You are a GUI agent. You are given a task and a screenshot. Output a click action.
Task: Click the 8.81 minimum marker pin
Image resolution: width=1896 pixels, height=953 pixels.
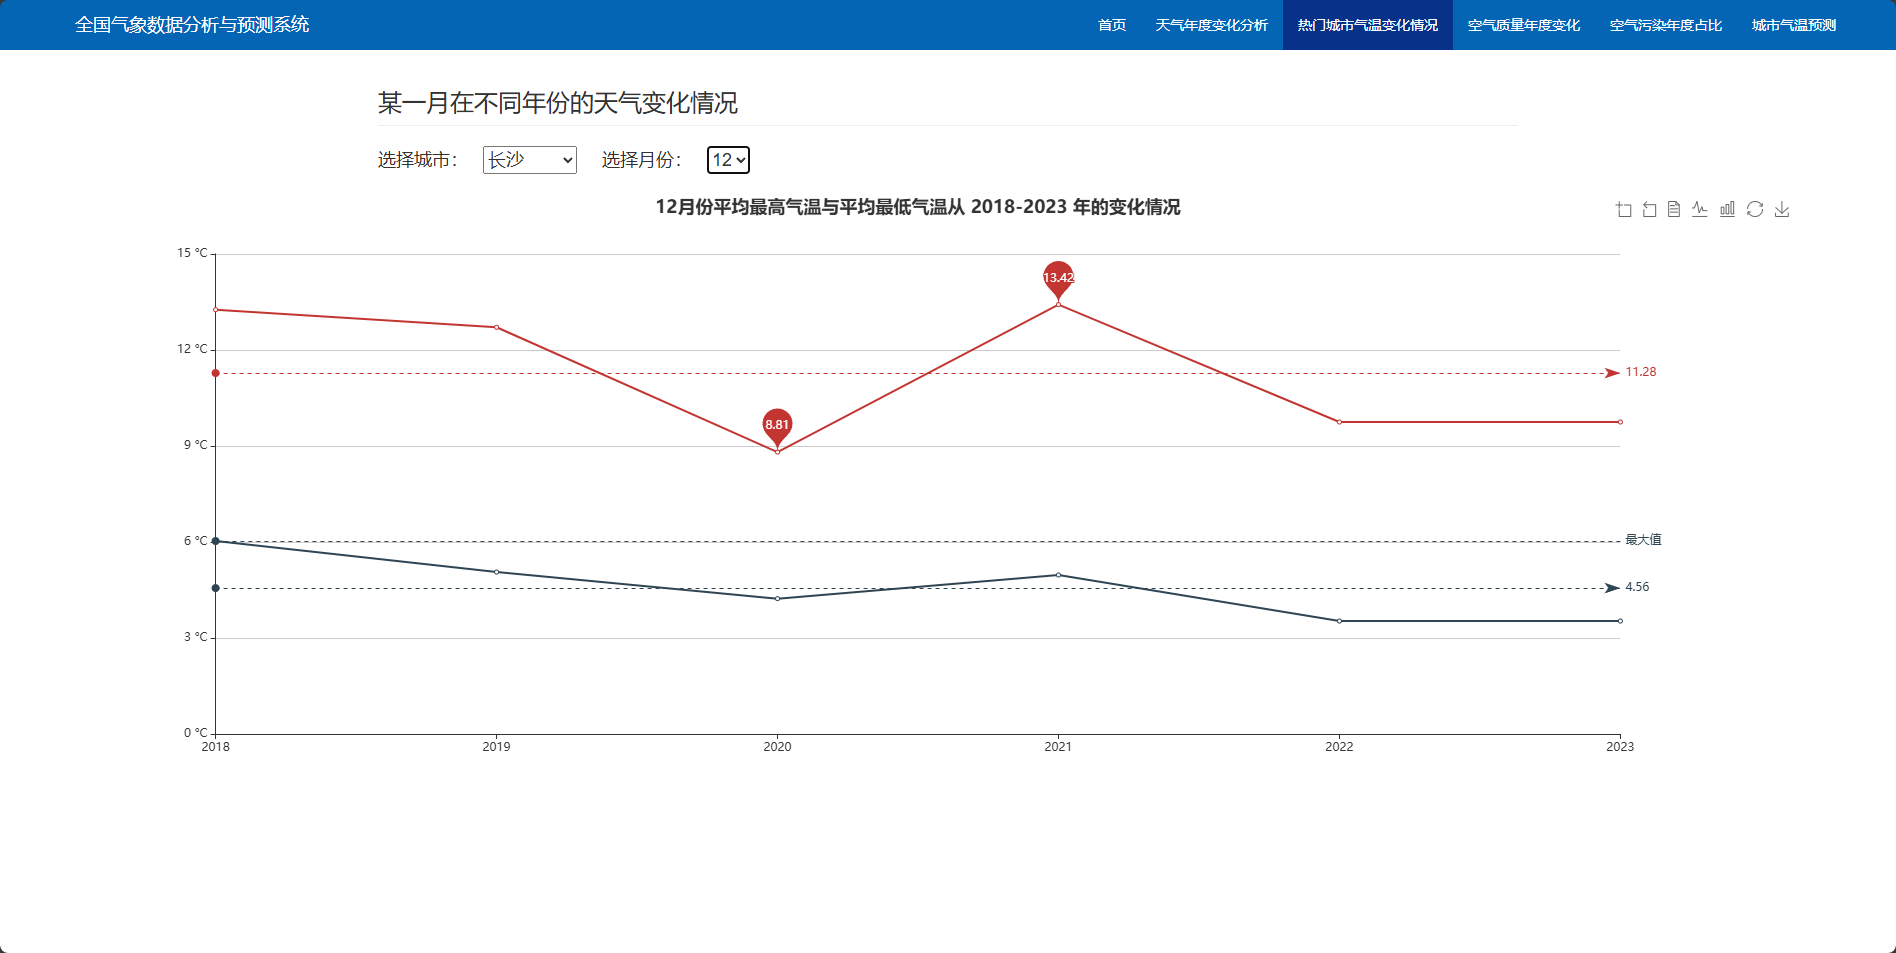(x=777, y=426)
